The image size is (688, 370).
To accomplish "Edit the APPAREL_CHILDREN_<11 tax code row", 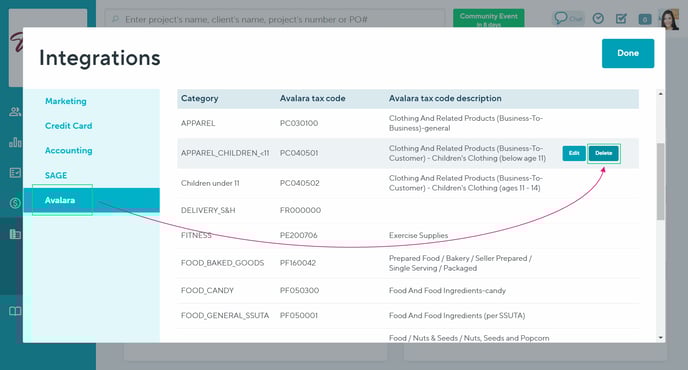I will (x=574, y=153).
